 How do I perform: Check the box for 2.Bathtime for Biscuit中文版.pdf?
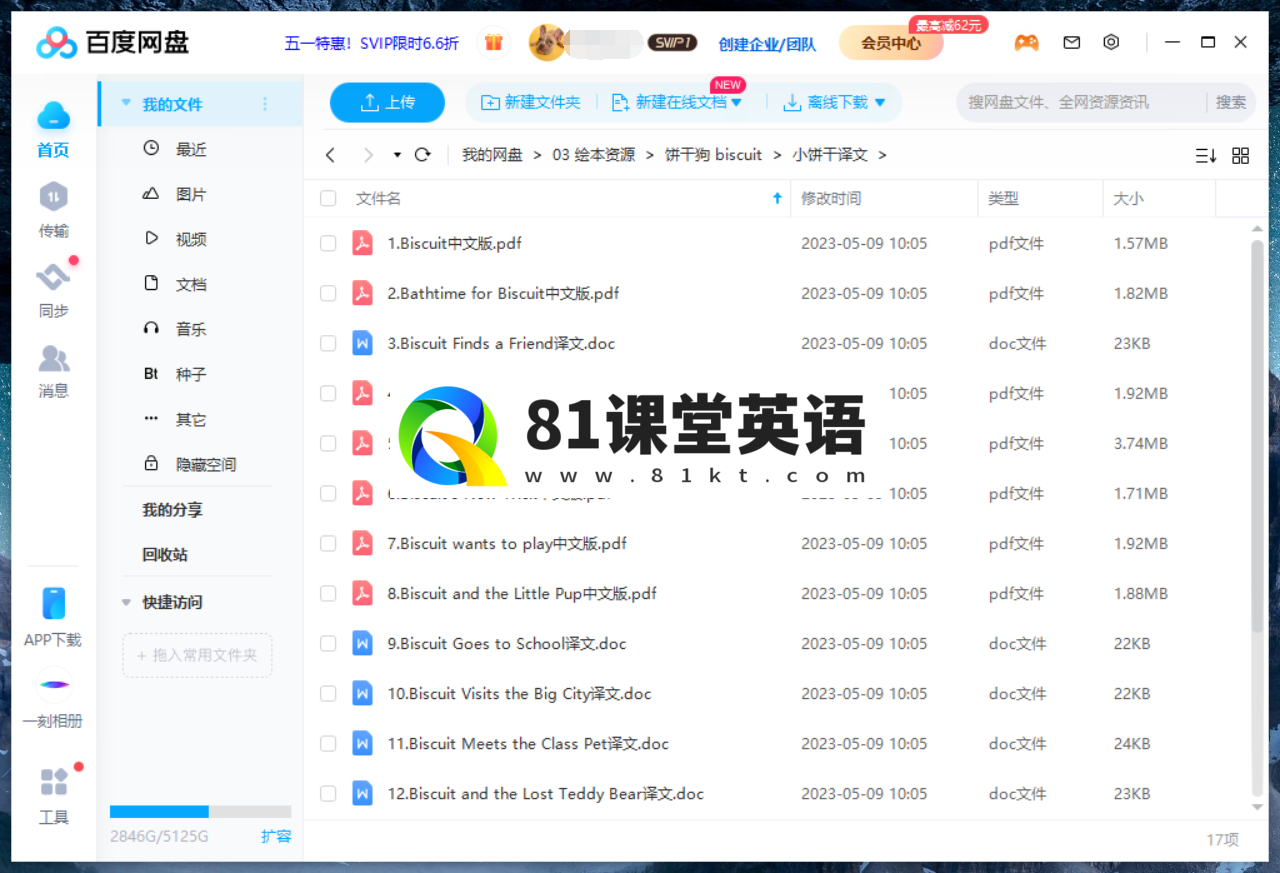point(328,293)
